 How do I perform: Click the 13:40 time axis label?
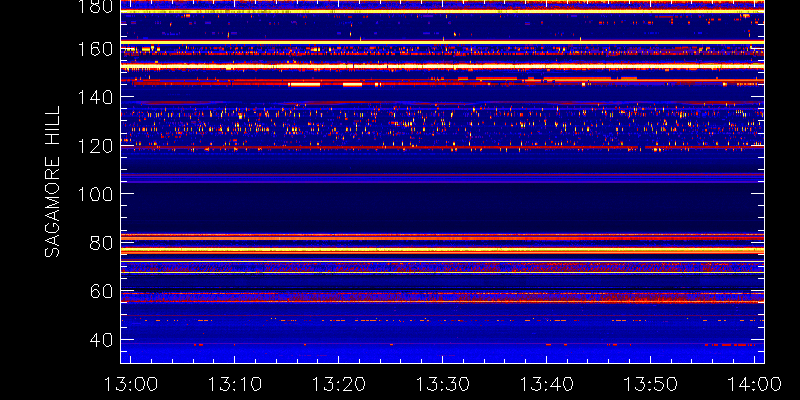tap(547, 384)
